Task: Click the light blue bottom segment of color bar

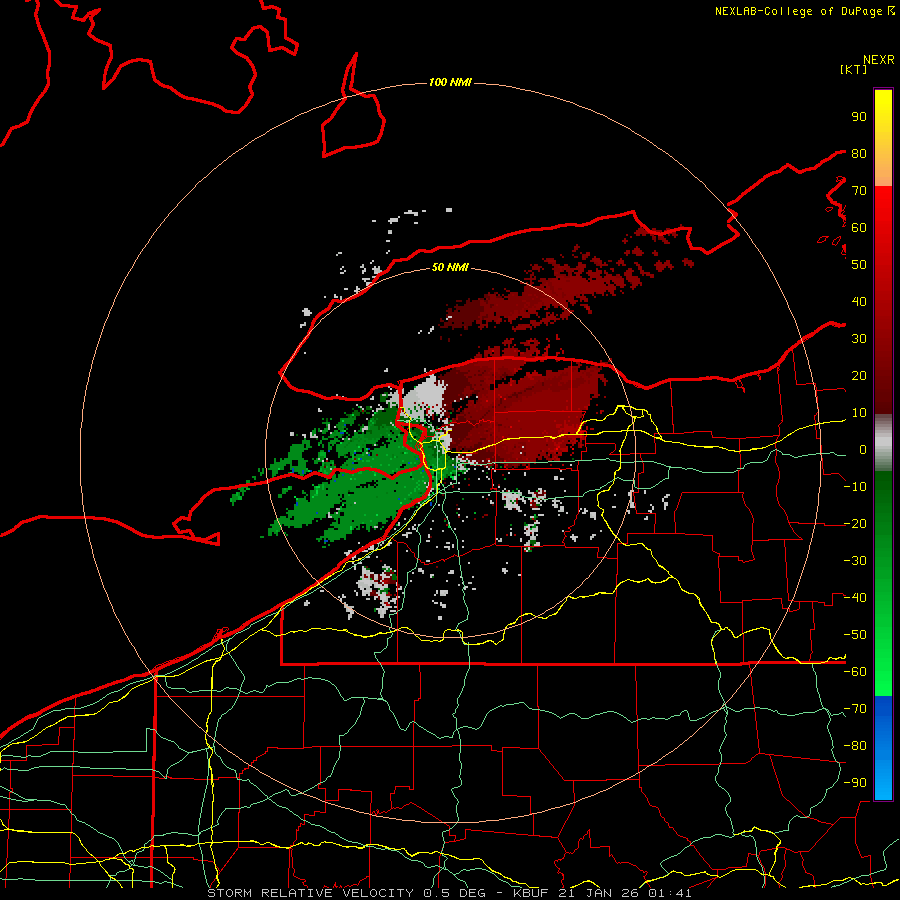Action: click(x=883, y=783)
